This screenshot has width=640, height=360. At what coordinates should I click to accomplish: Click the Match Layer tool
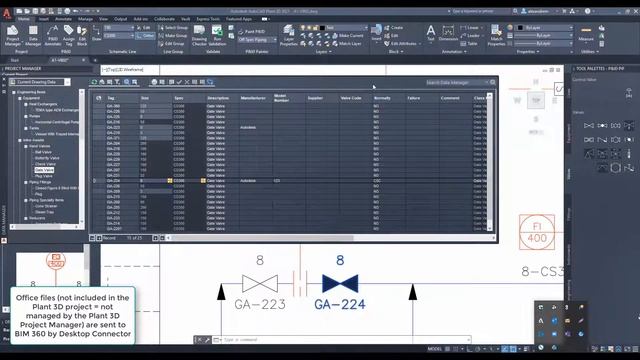coord(347,44)
